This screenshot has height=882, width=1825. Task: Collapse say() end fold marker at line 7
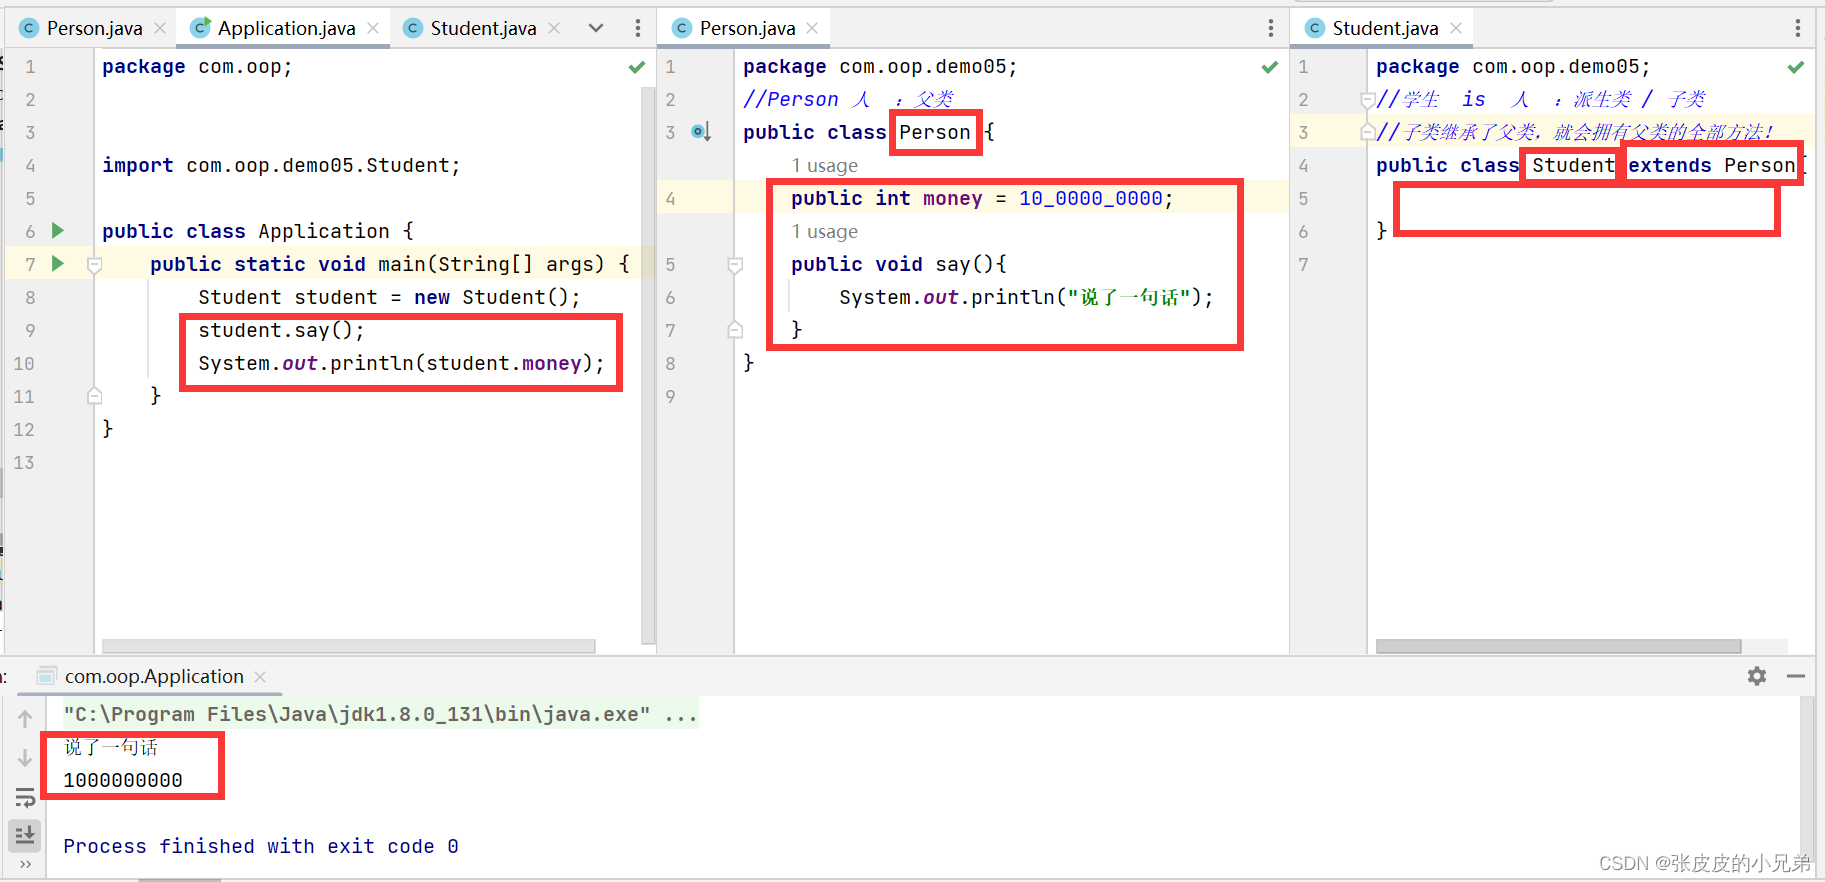735,330
